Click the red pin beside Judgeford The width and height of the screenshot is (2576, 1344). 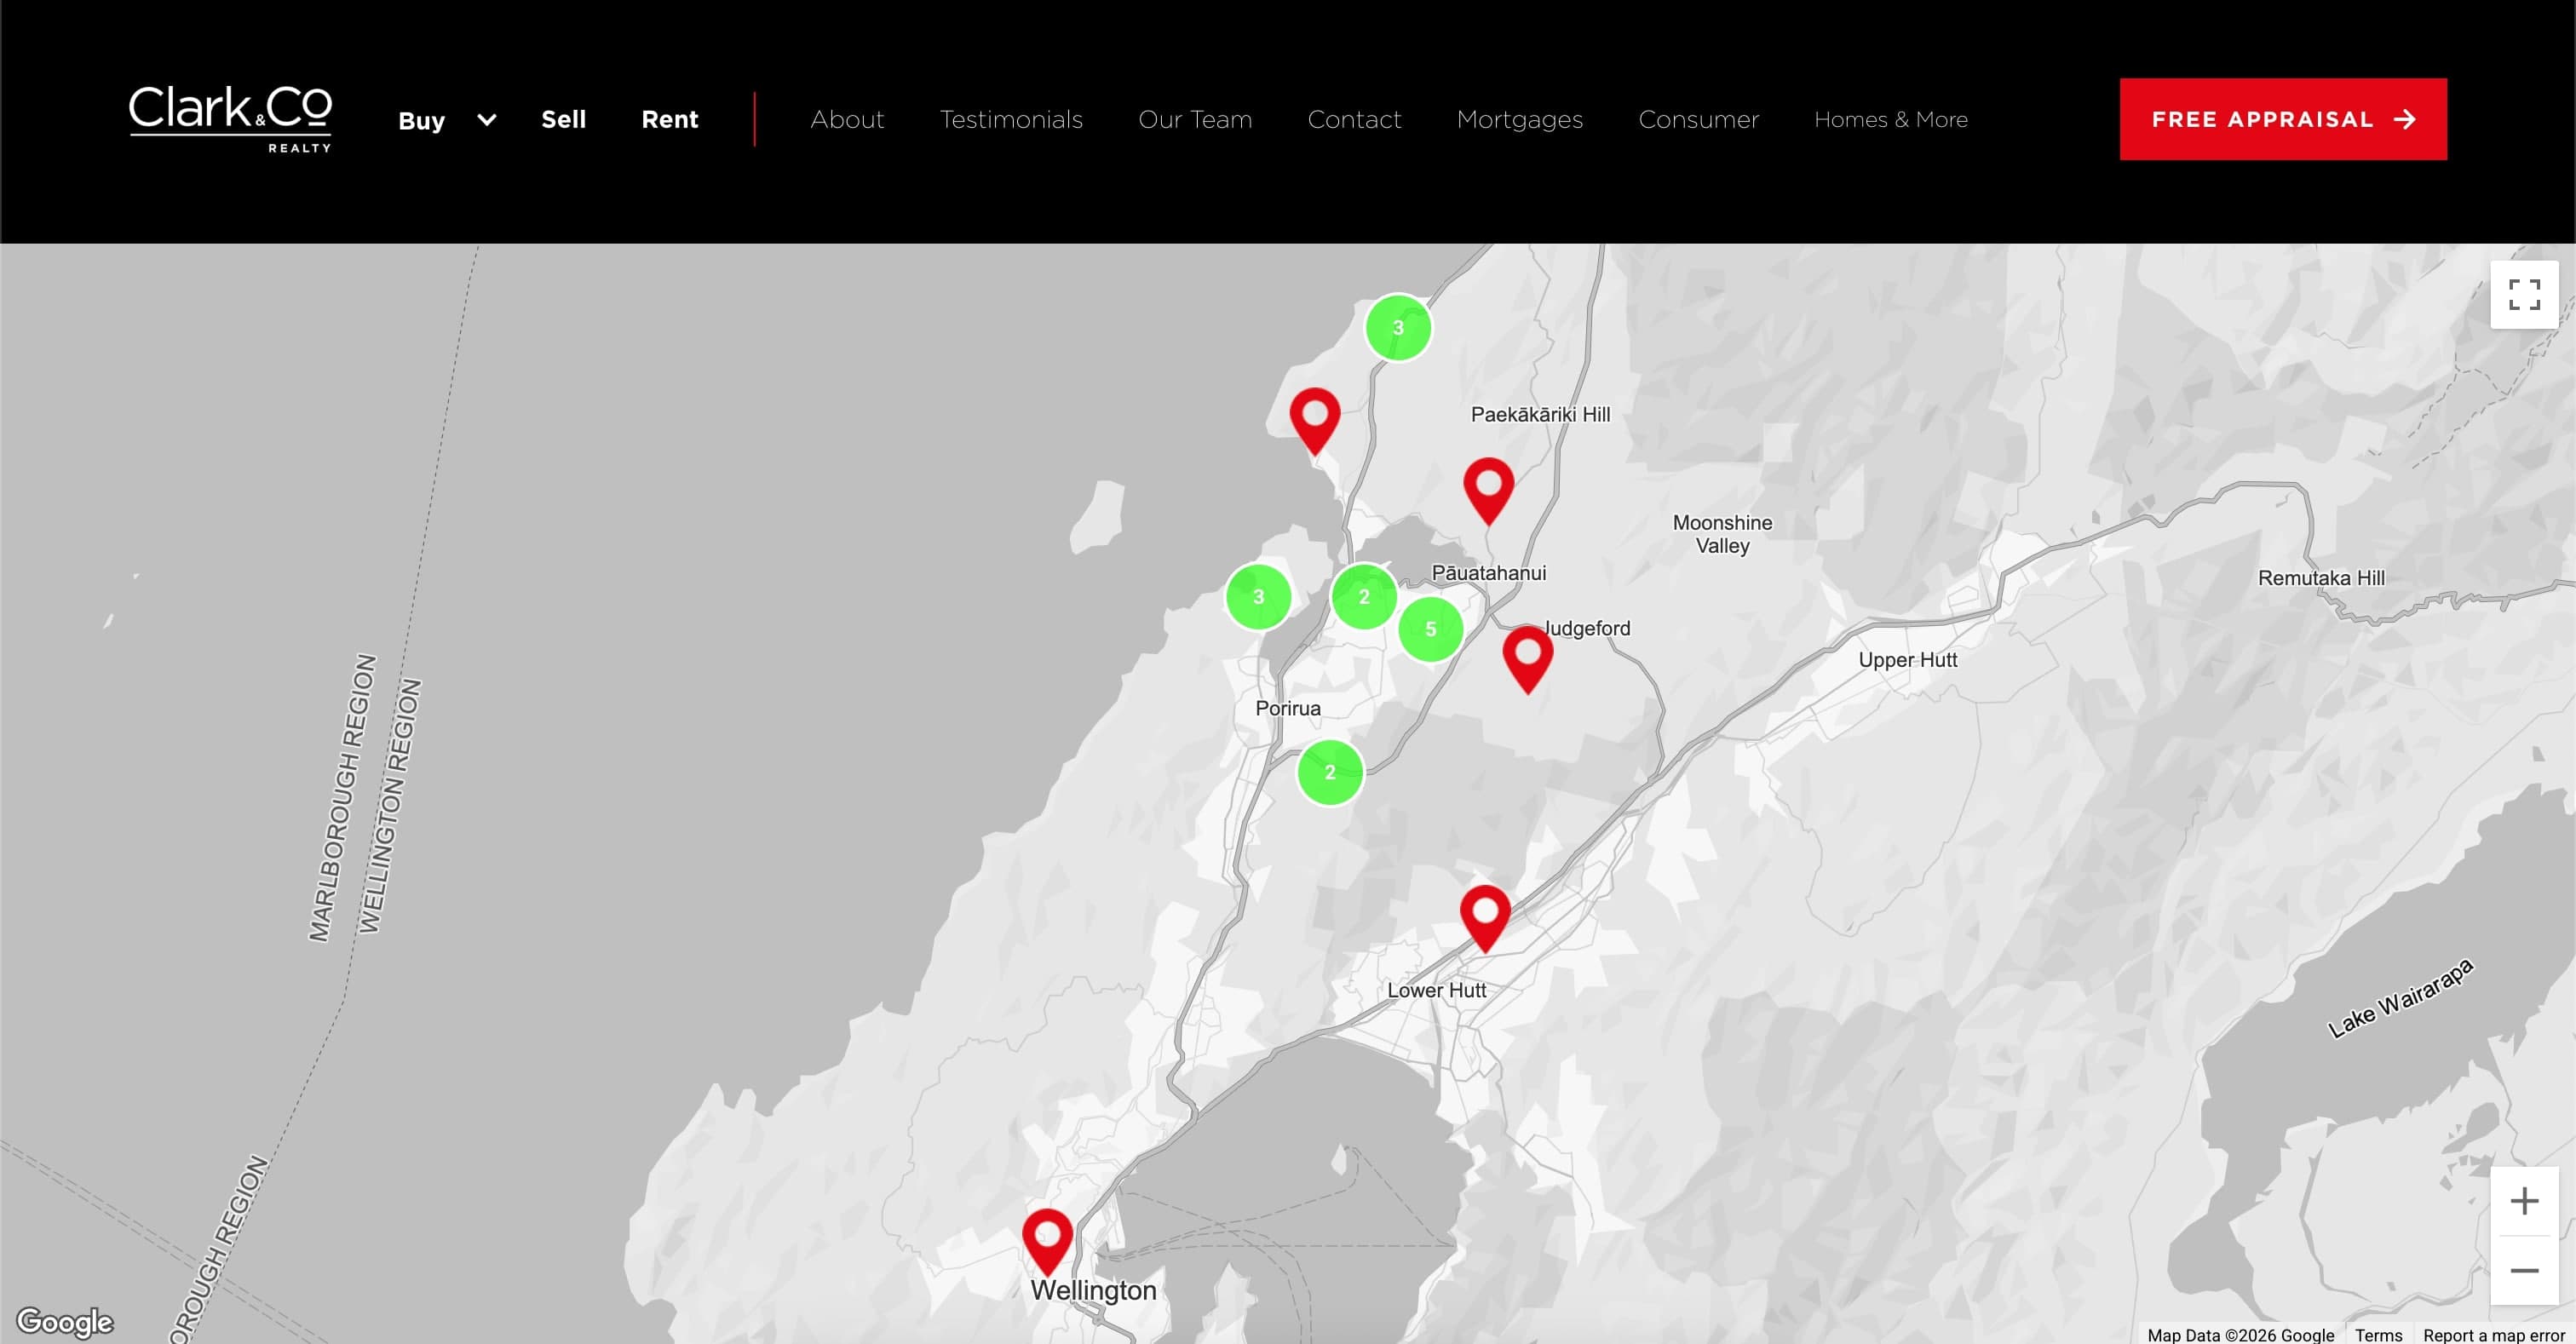pos(1527,656)
